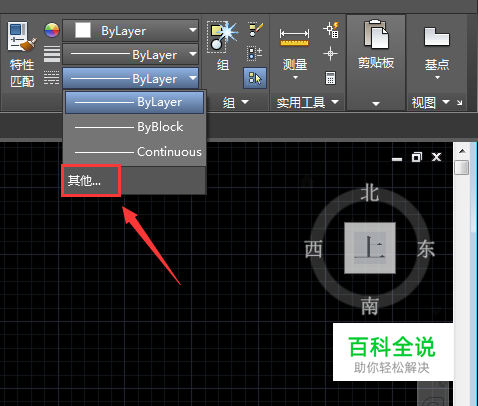Click the lineweight icon with thick lines
This screenshot has height=406, width=478.
[x=52, y=54]
